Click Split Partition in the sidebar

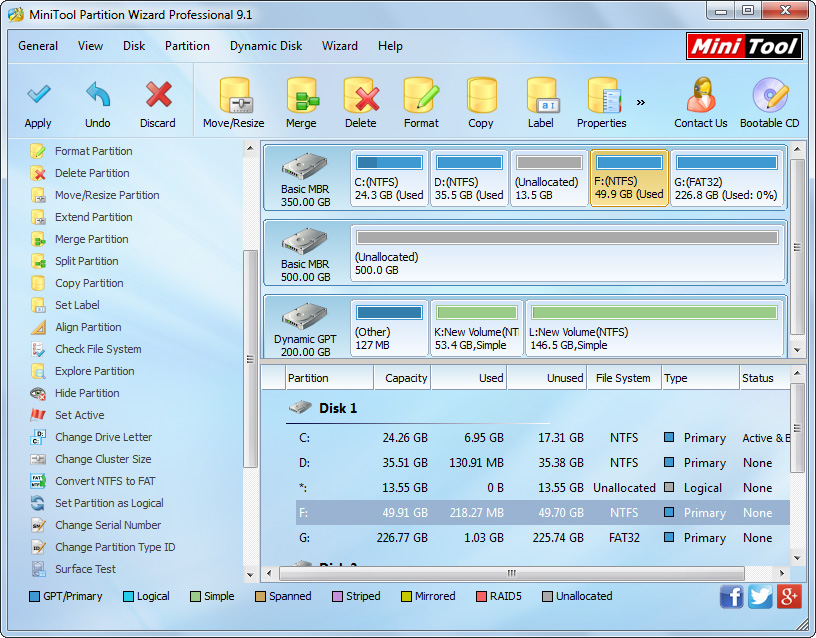tap(86, 261)
